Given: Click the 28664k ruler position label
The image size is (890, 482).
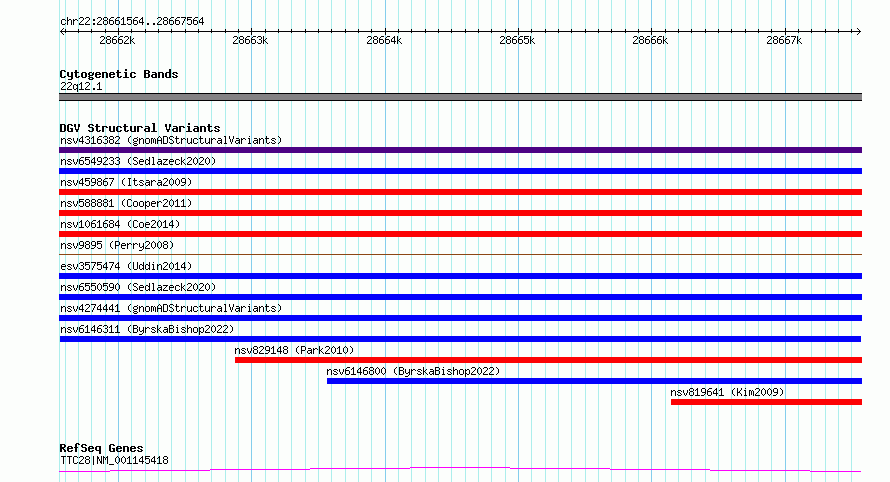Looking at the screenshot, I should [x=384, y=41].
